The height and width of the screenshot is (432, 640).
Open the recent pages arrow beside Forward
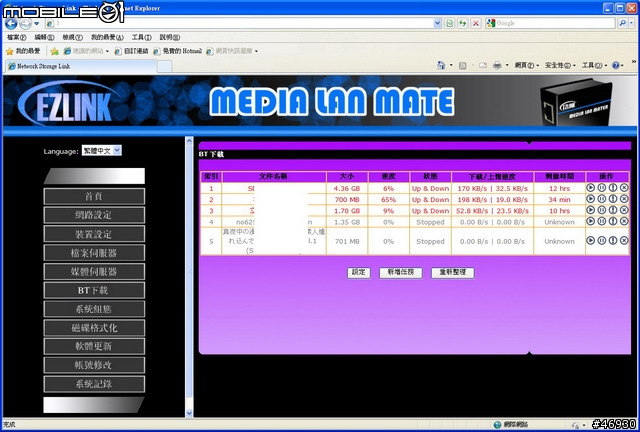(x=36, y=24)
